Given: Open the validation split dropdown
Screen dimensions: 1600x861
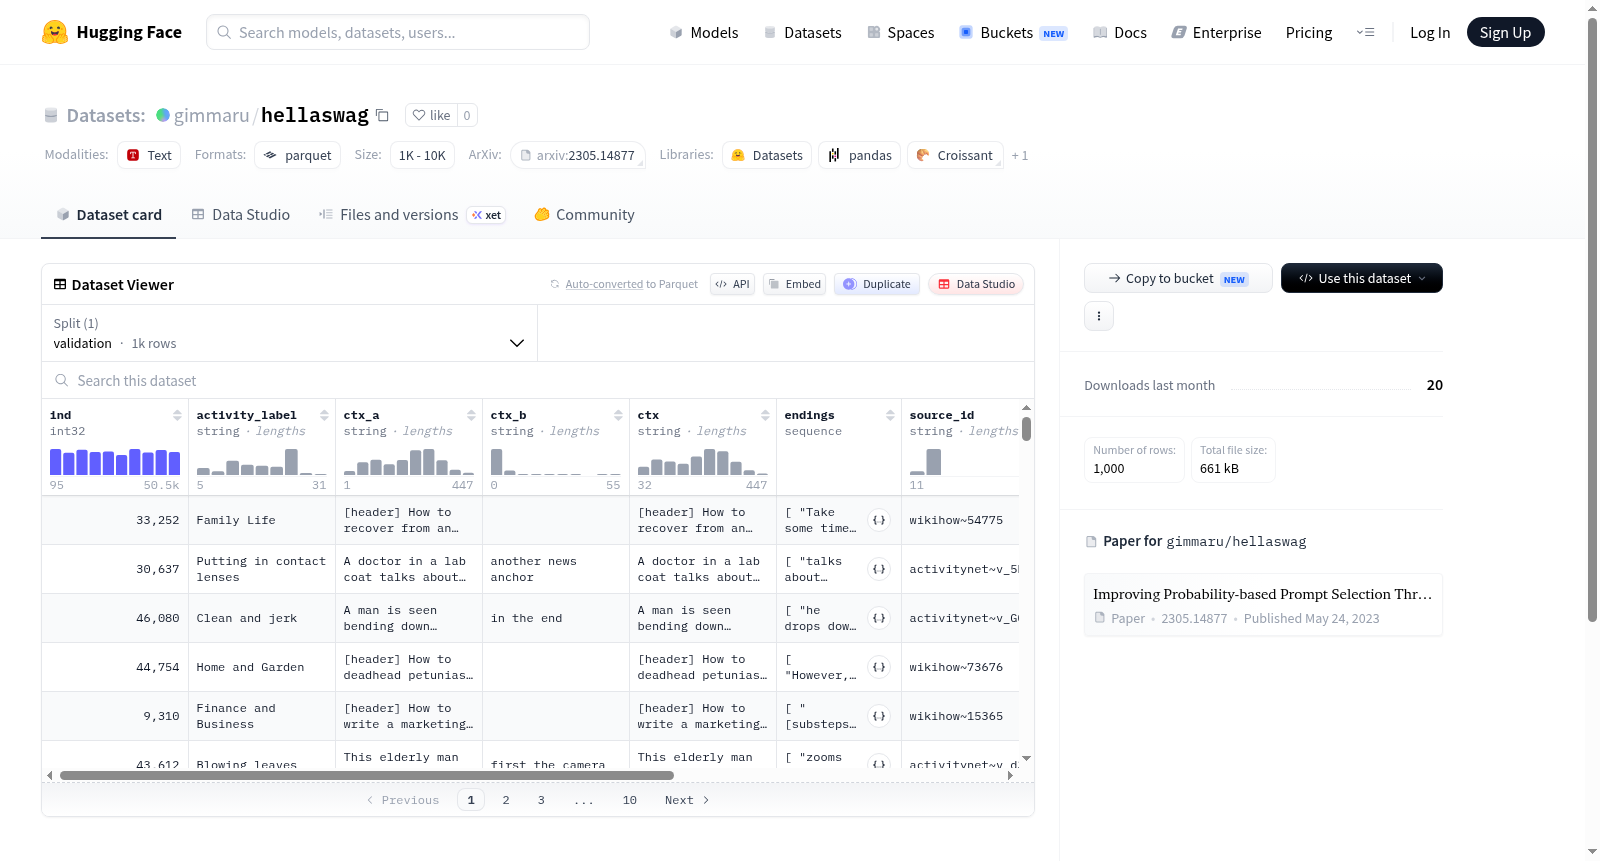Looking at the screenshot, I should pyautogui.click(x=290, y=333).
